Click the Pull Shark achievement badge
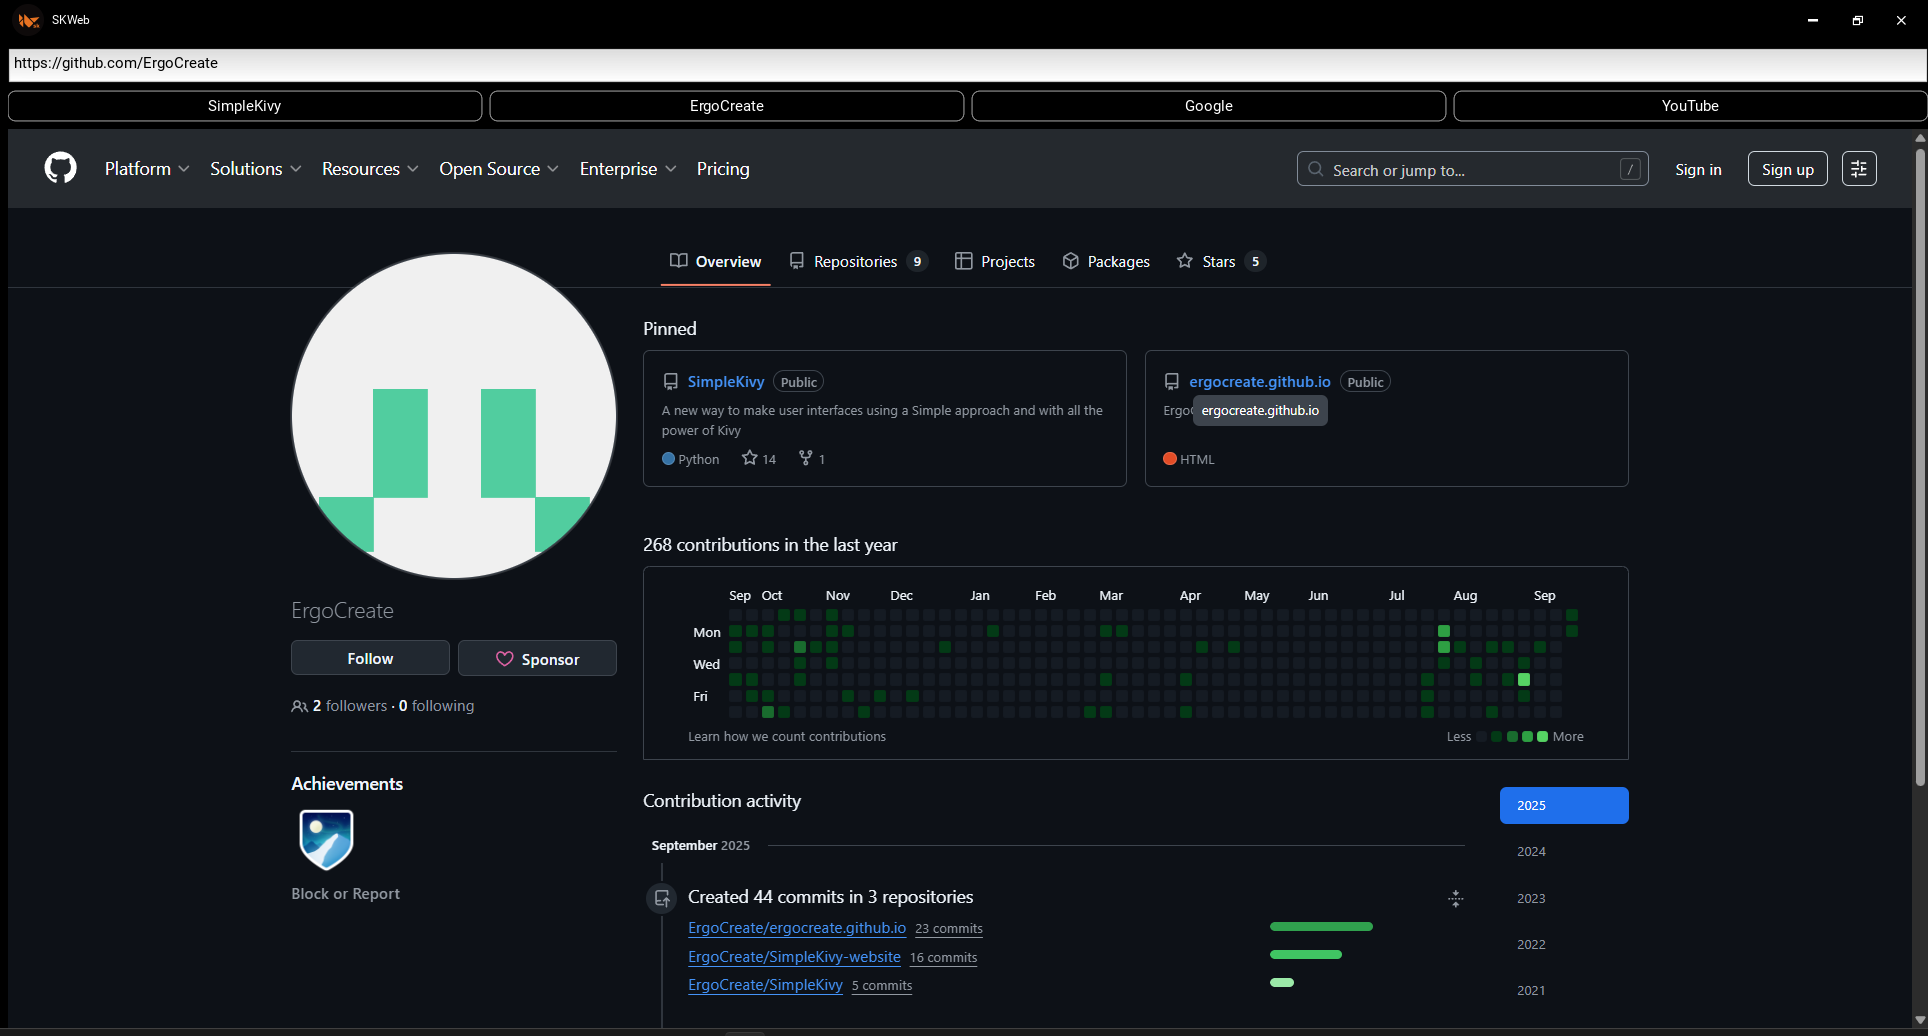 (x=326, y=839)
